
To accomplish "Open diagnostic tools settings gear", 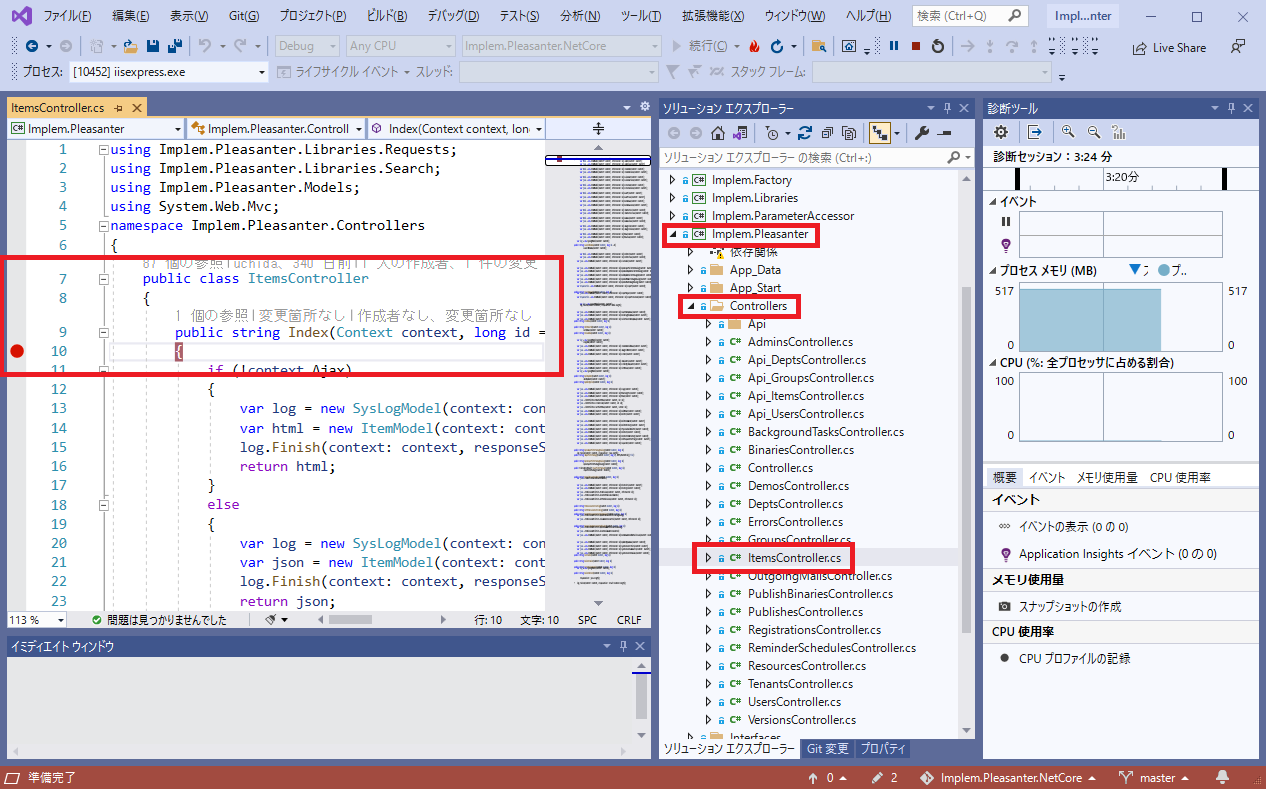I will [1000, 132].
